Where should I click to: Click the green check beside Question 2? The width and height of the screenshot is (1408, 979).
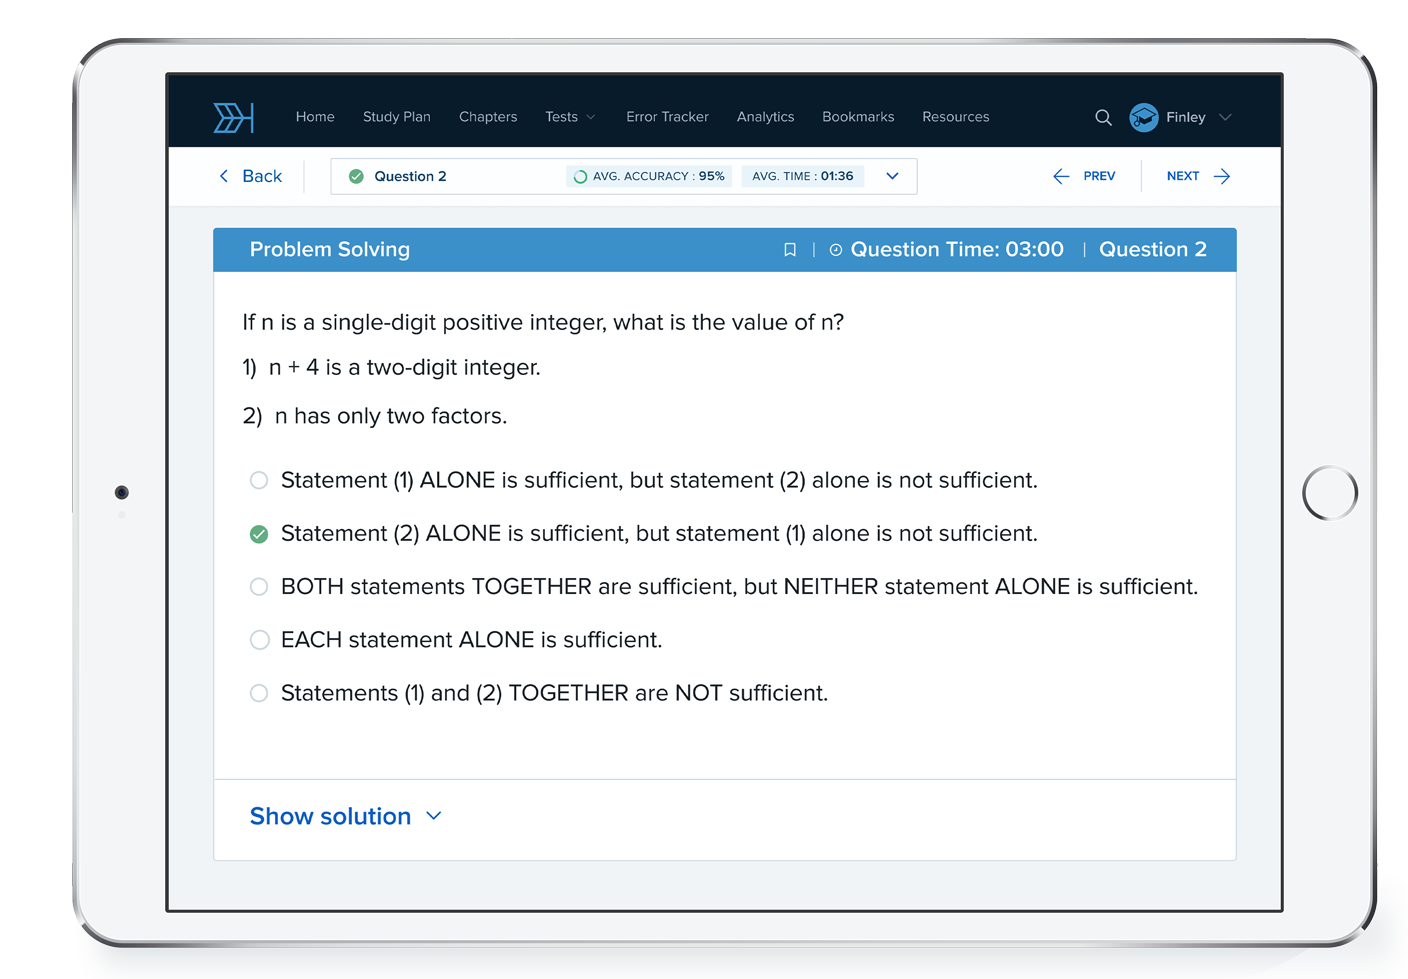(356, 176)
